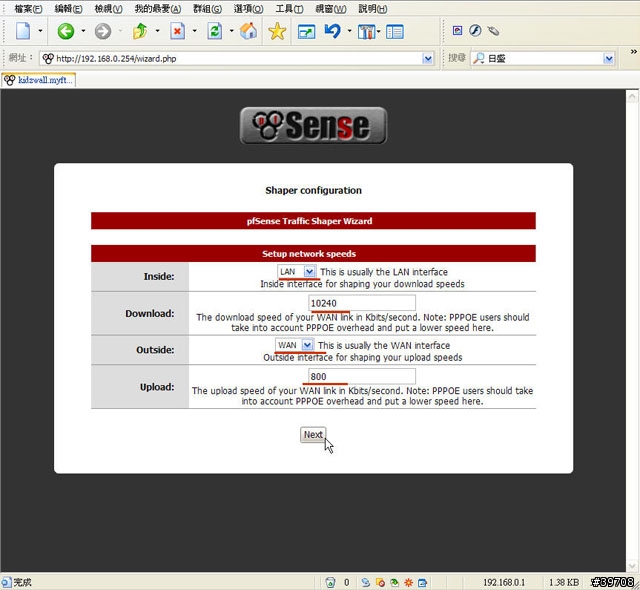This screenshot has width=640, height=590.
Task: Click the 完成 status text
Action: [x=22, y=582]
